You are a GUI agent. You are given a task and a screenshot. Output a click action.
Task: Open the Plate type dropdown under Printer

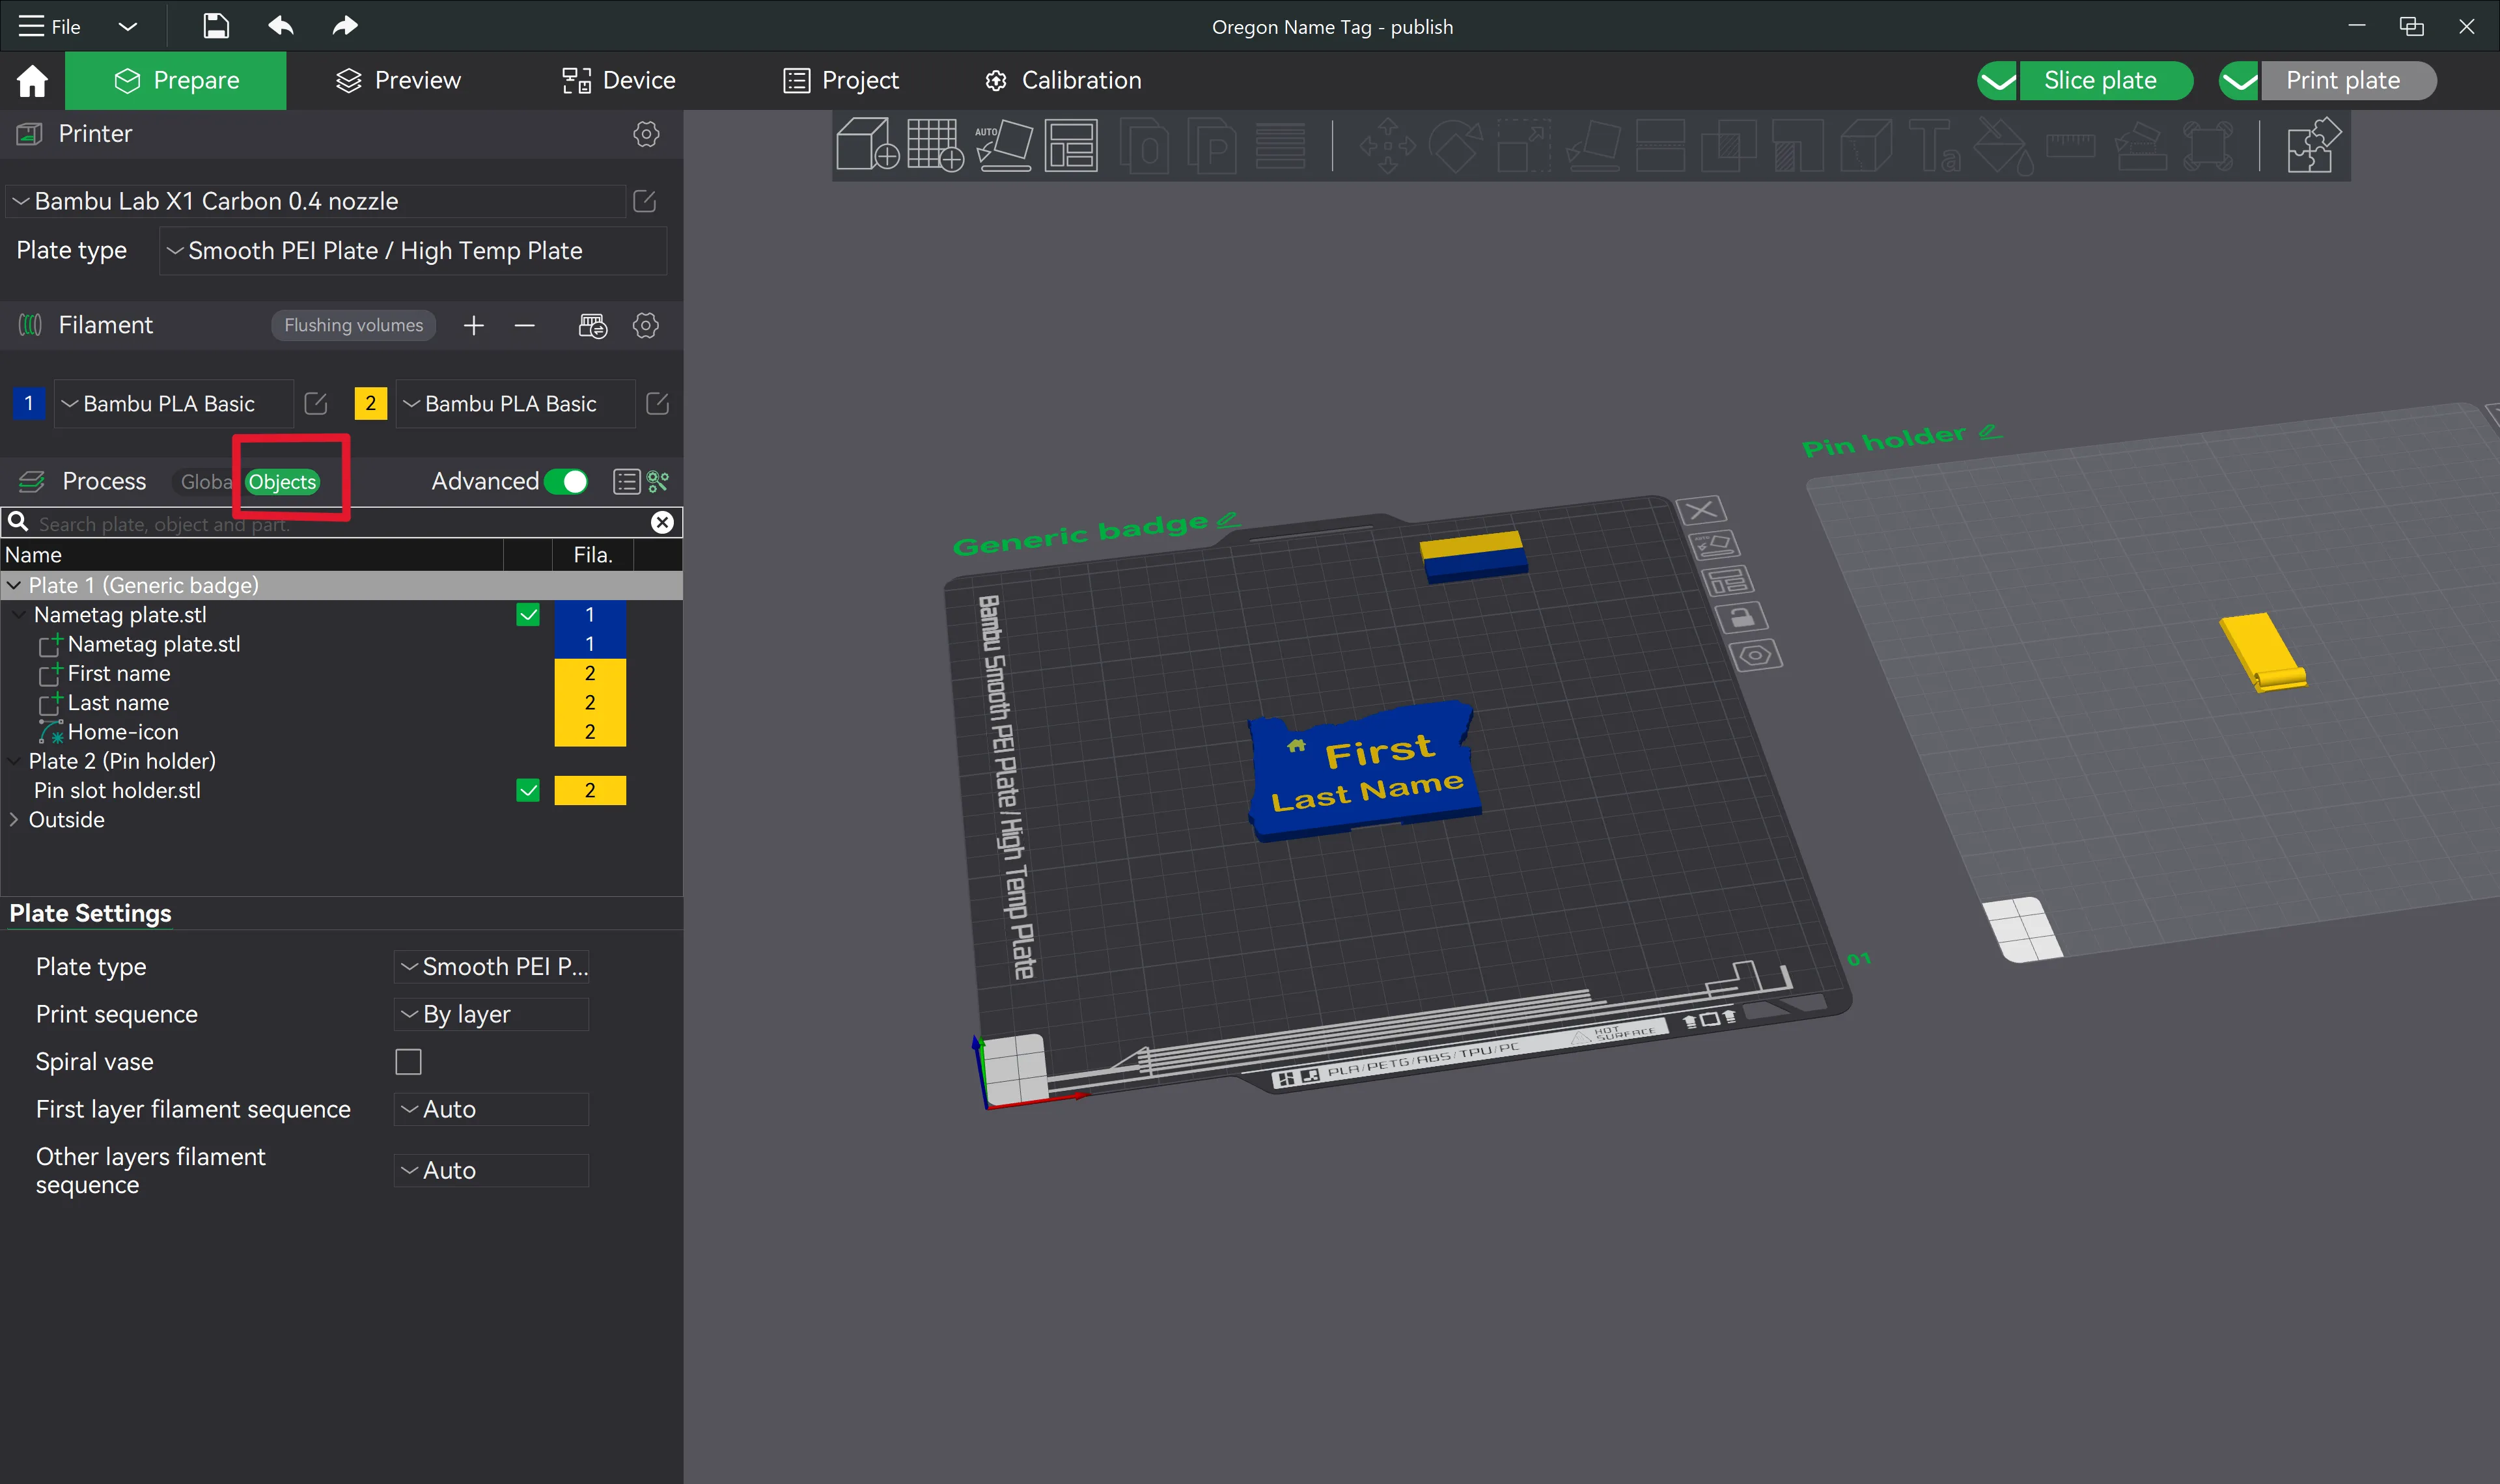pos(412,250)
